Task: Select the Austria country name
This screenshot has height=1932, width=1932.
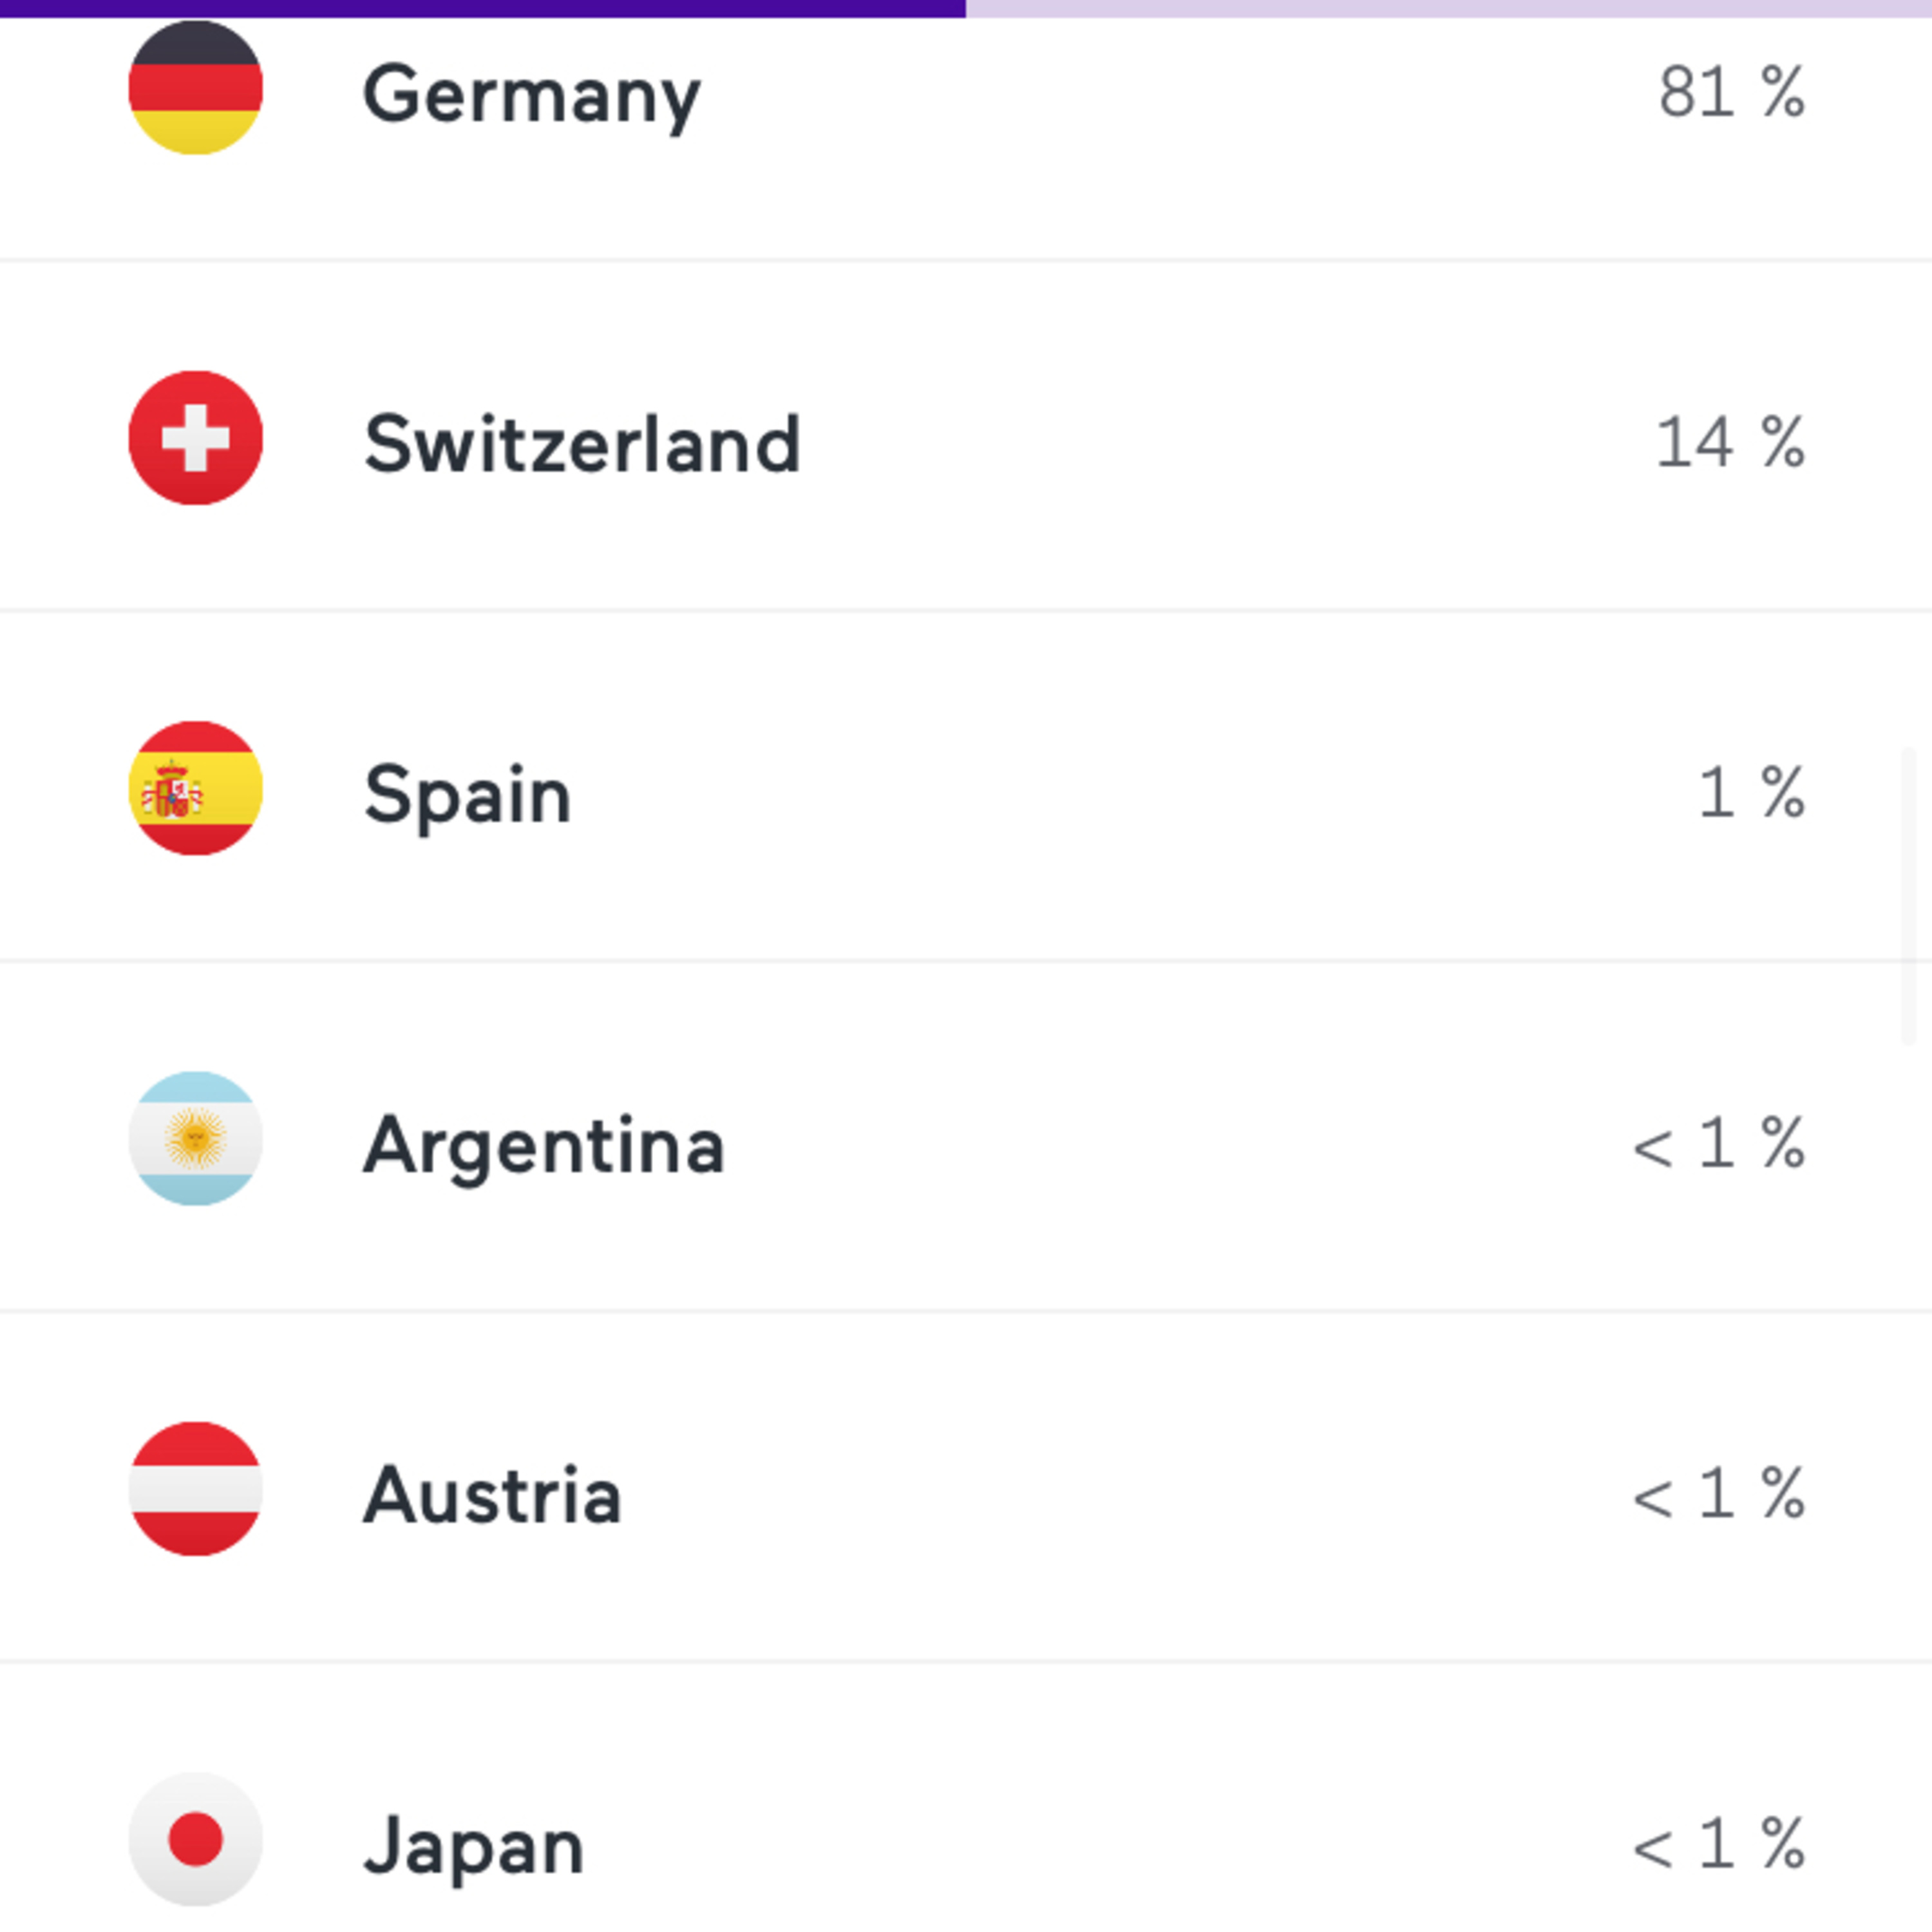Action: (492, 1495)
